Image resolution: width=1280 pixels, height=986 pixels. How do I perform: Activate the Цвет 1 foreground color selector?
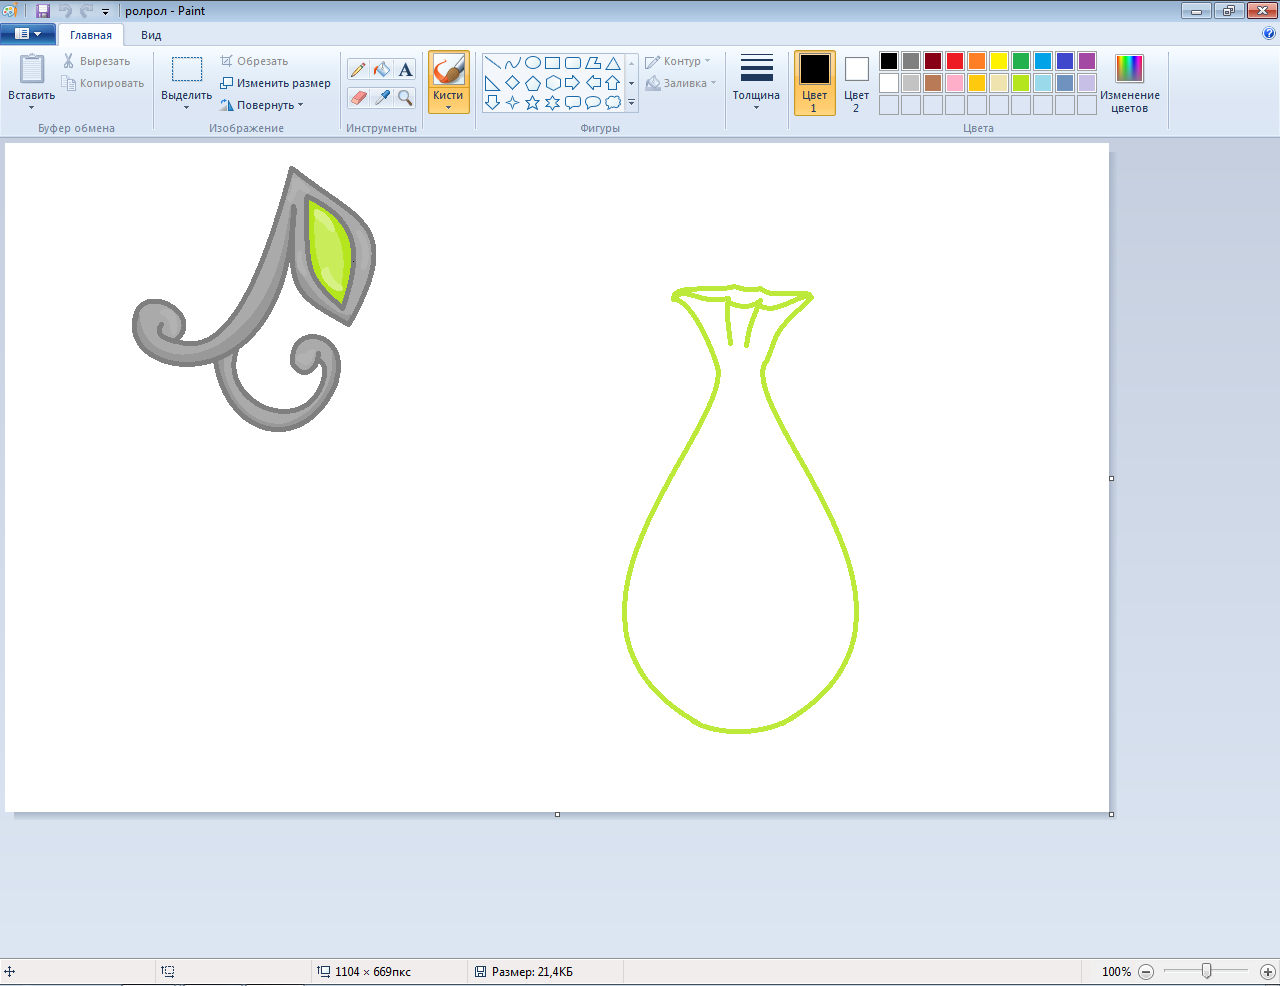(814, 83)
